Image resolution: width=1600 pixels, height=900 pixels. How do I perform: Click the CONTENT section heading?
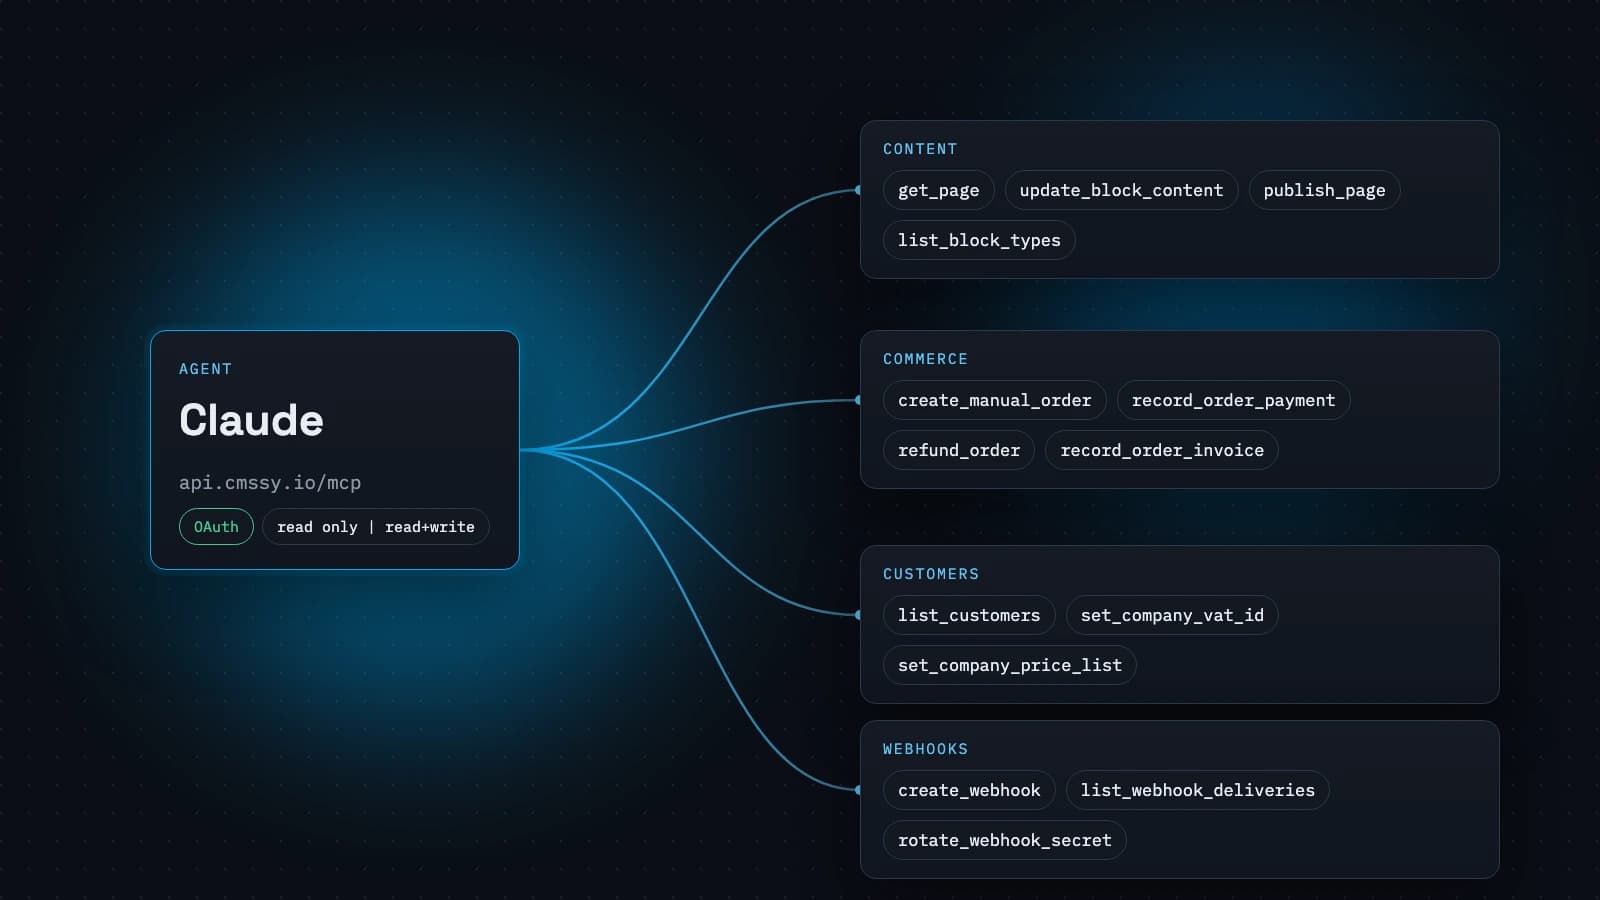920,149
